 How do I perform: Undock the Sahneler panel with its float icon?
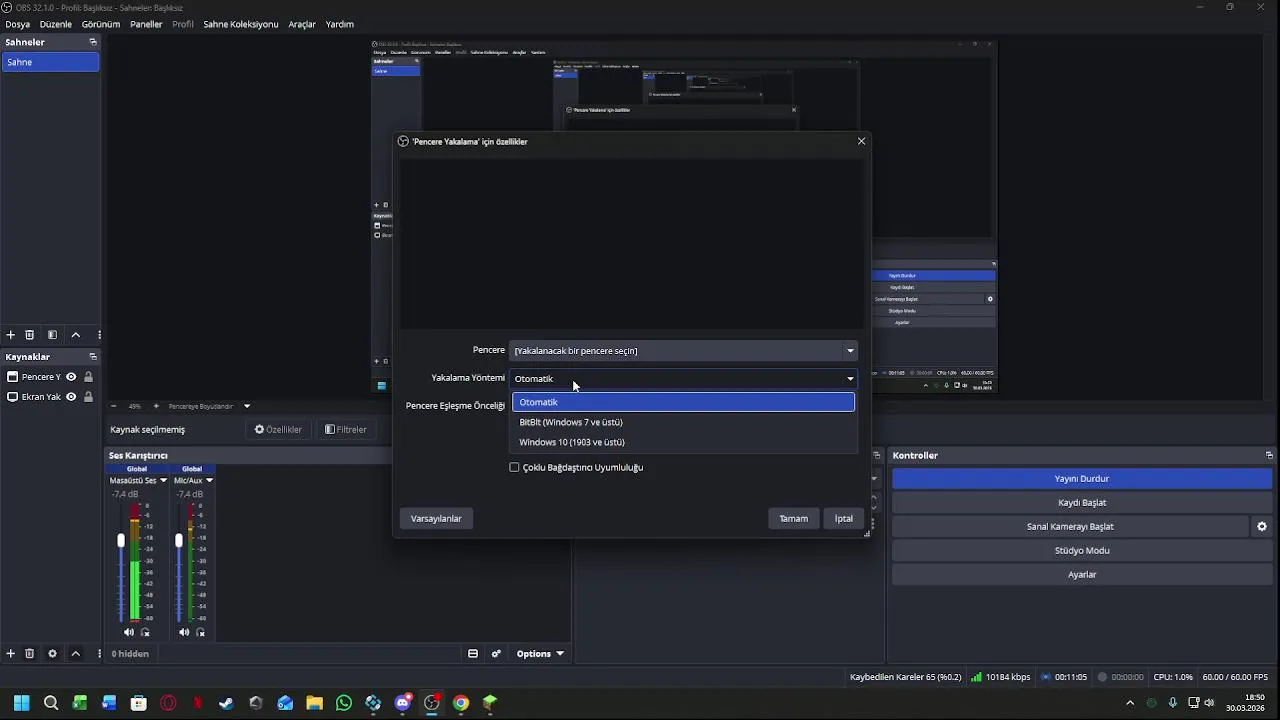(93, 42)
